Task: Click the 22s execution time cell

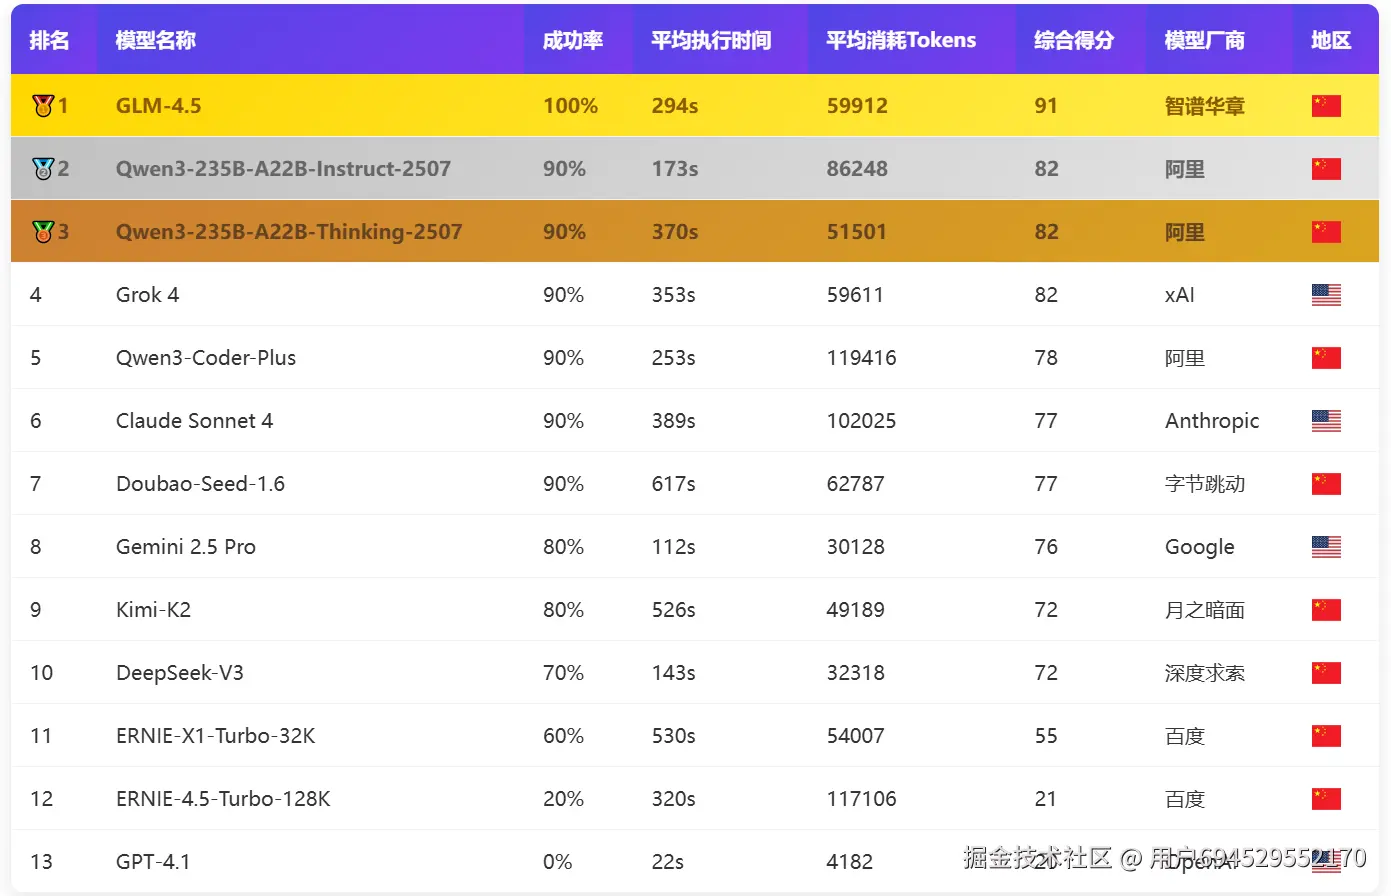Action: pos(668,862)
